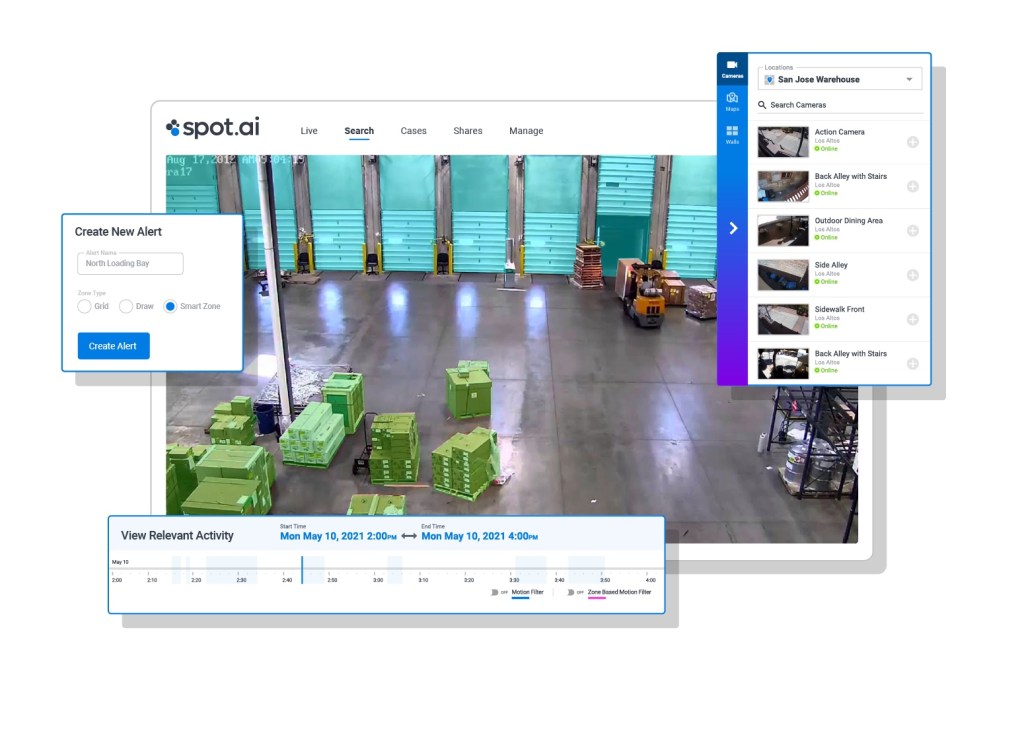Open the Cameras sidebar icon
The width and height of the screenshot is (1024, 733).
pos(732,69)
